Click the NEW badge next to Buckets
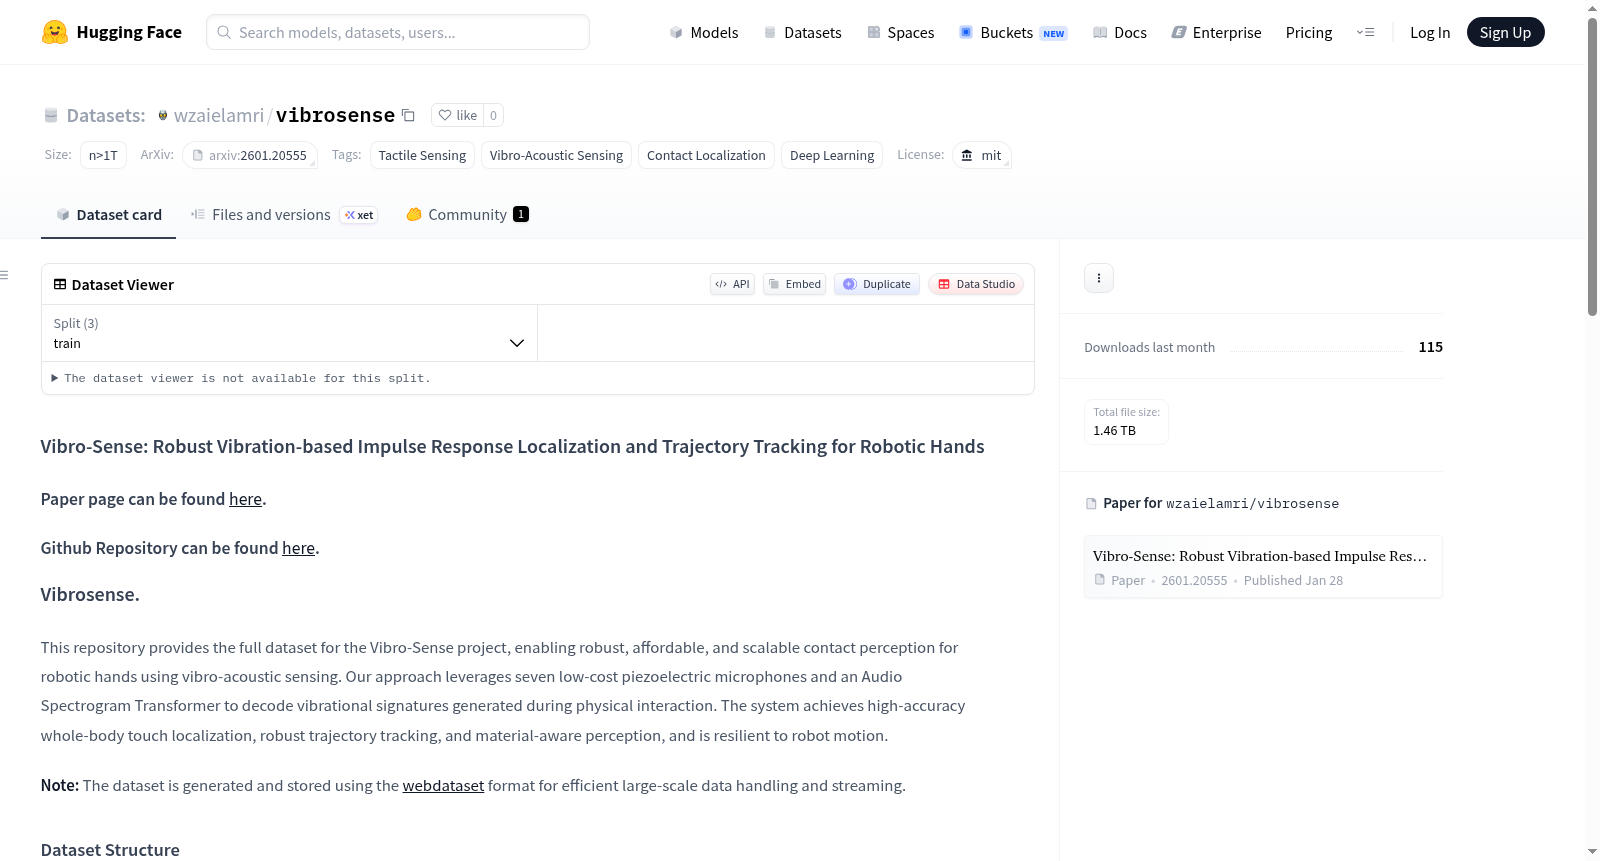 point(1054,33)
